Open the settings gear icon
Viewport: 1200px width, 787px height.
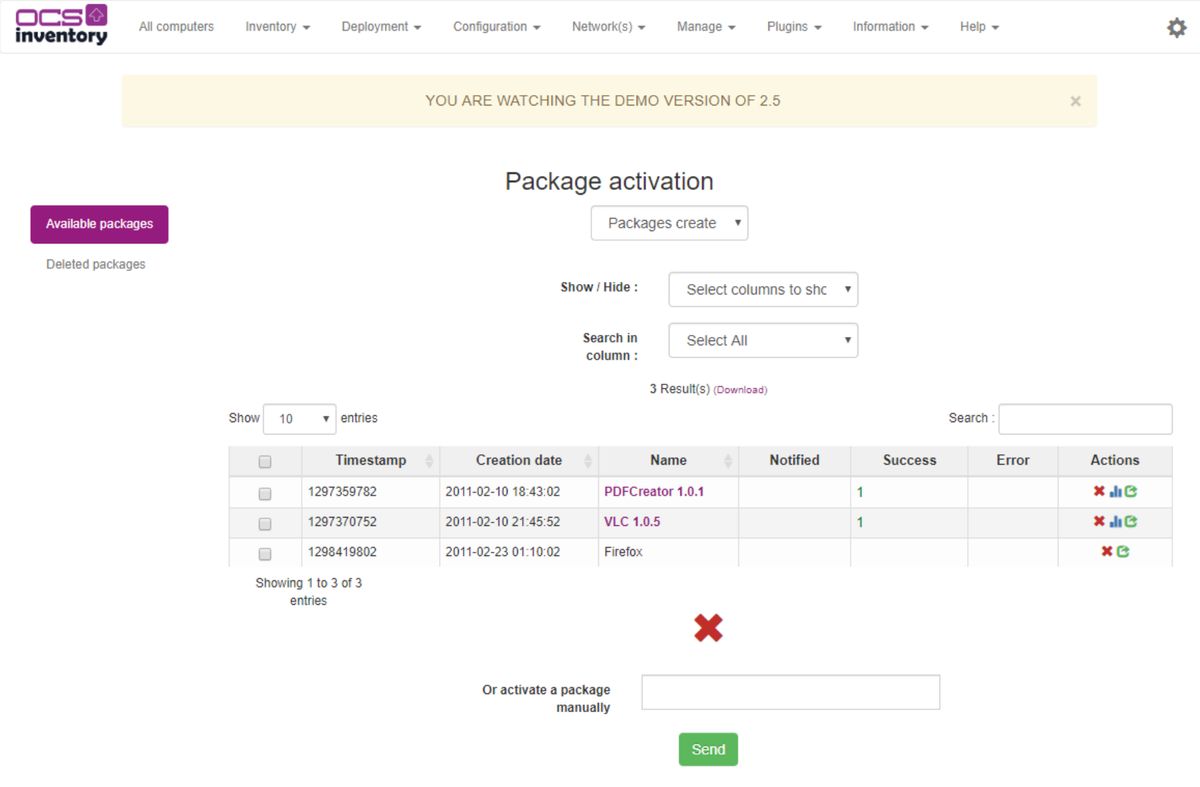[x=1176, y=27]
